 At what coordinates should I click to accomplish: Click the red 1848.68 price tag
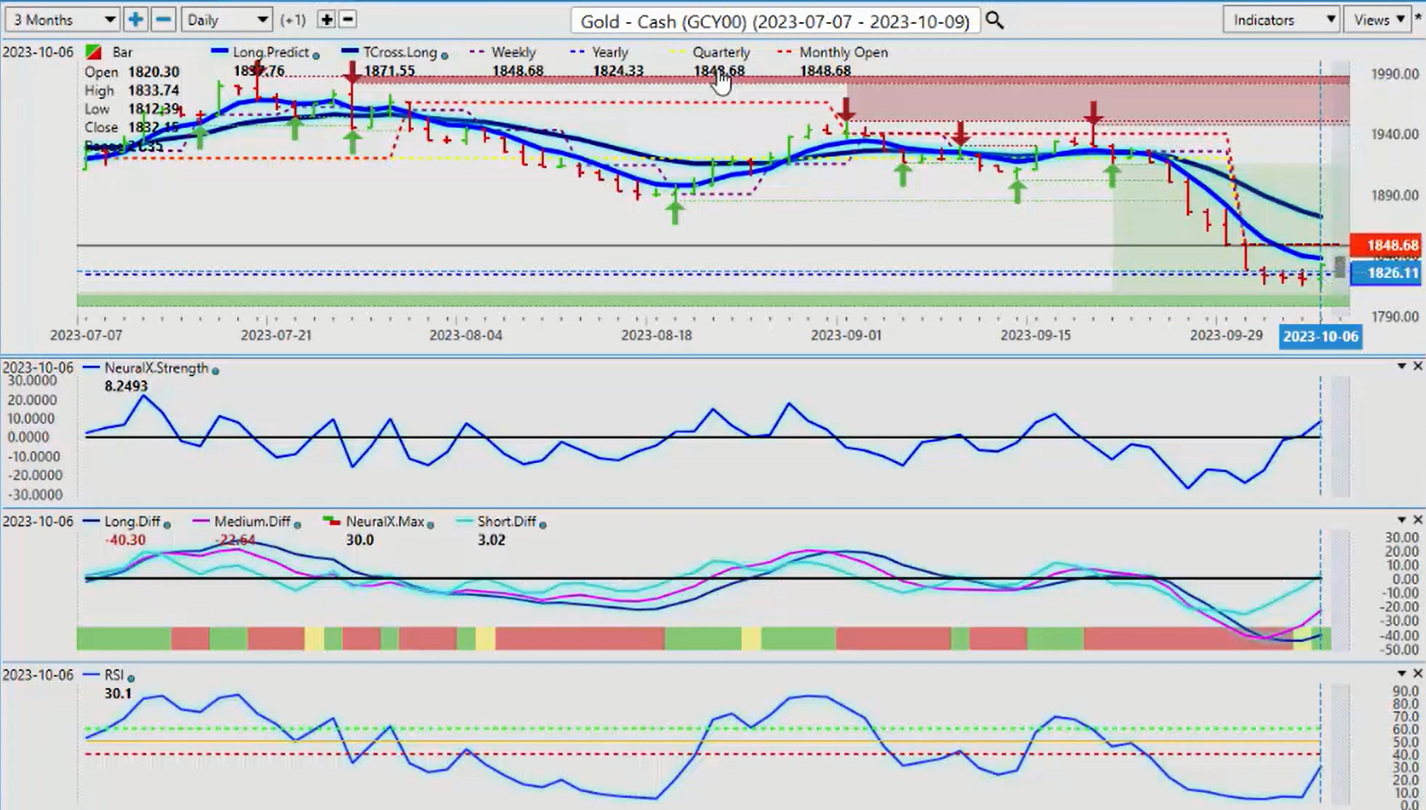[1384, 245]
